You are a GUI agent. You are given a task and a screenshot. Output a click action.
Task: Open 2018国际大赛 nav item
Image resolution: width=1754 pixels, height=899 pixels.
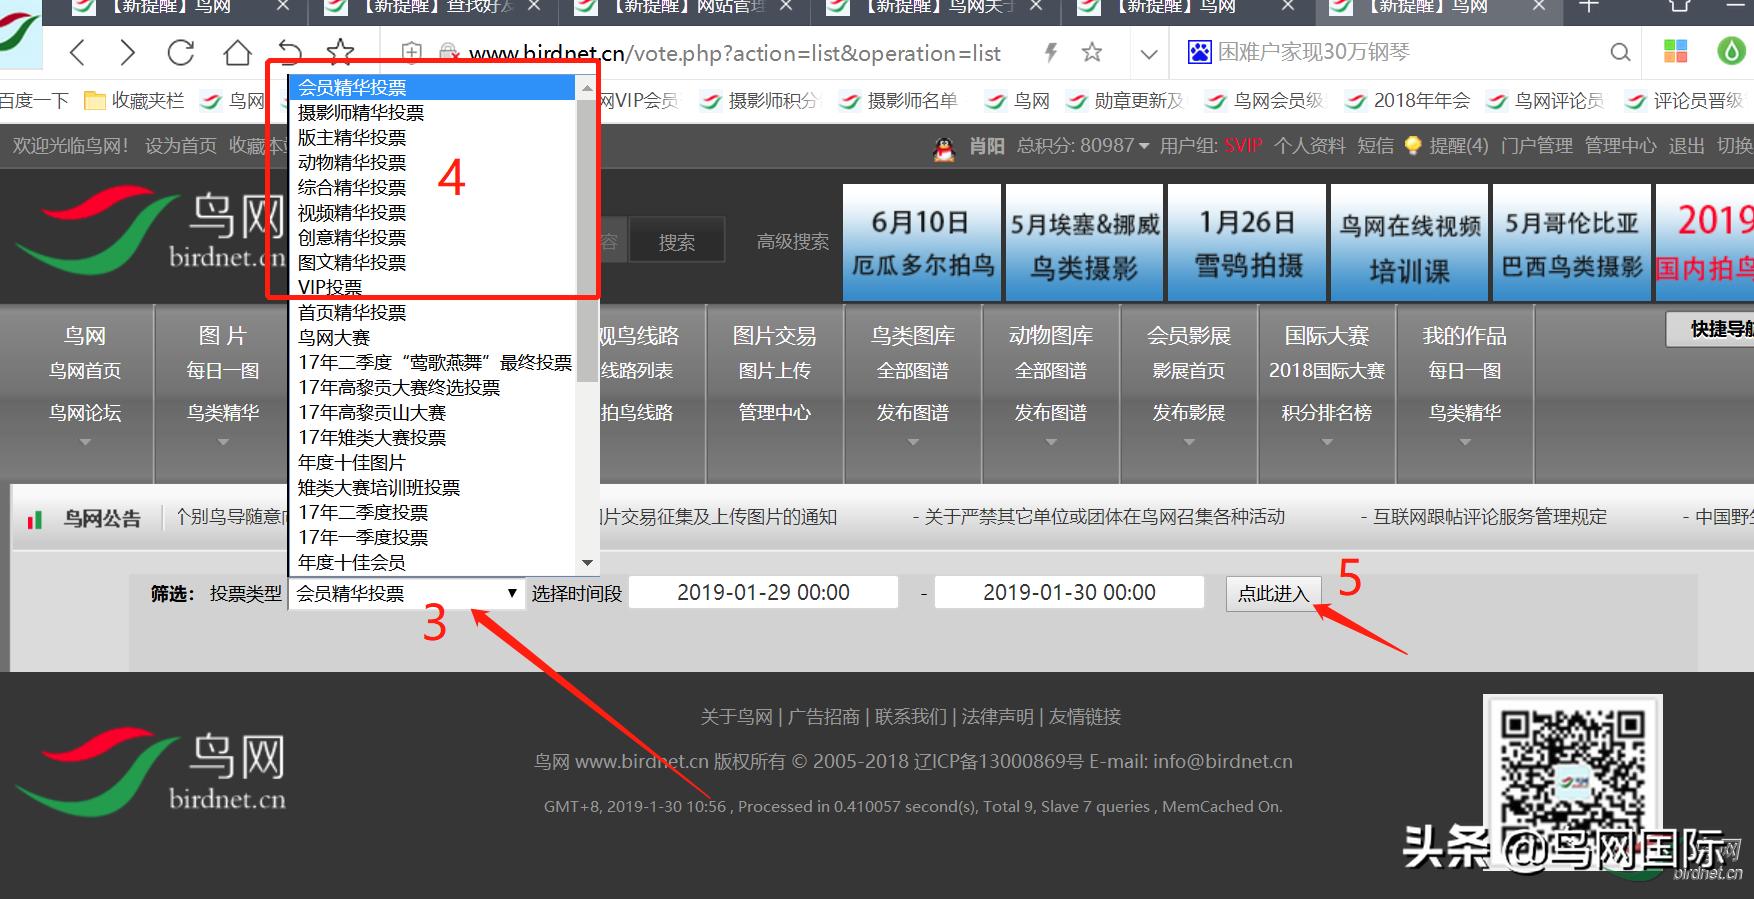pos(1326,371)
